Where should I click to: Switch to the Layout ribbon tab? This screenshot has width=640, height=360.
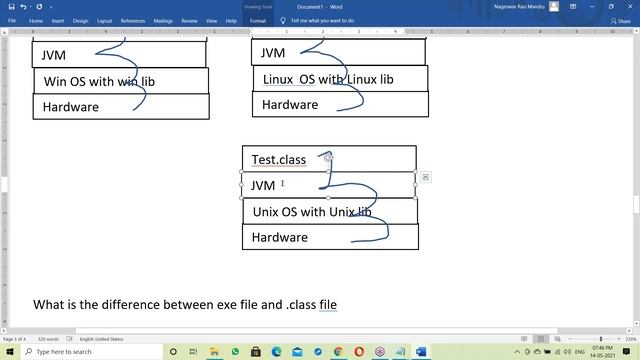[x=104, y=20]
